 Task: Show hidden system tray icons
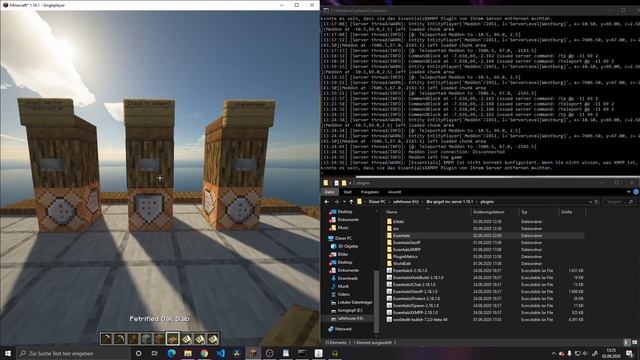click(553, 353)
